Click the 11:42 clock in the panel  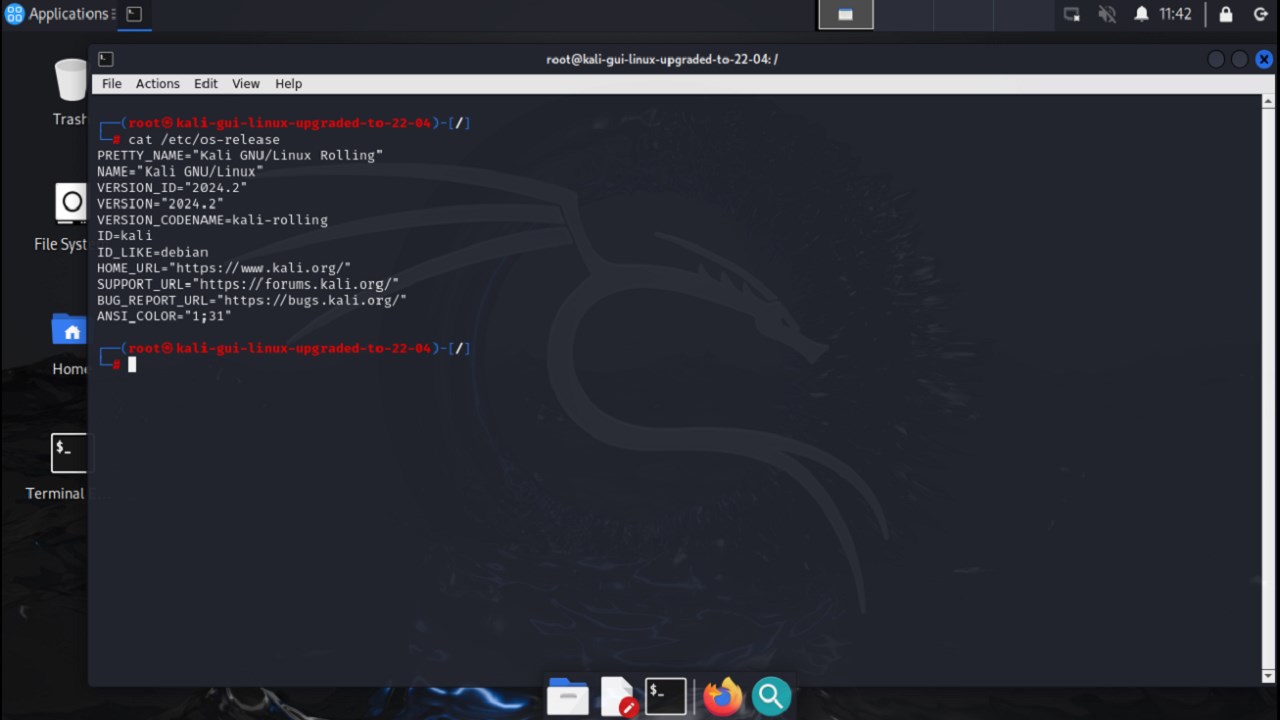(1175, 14)
